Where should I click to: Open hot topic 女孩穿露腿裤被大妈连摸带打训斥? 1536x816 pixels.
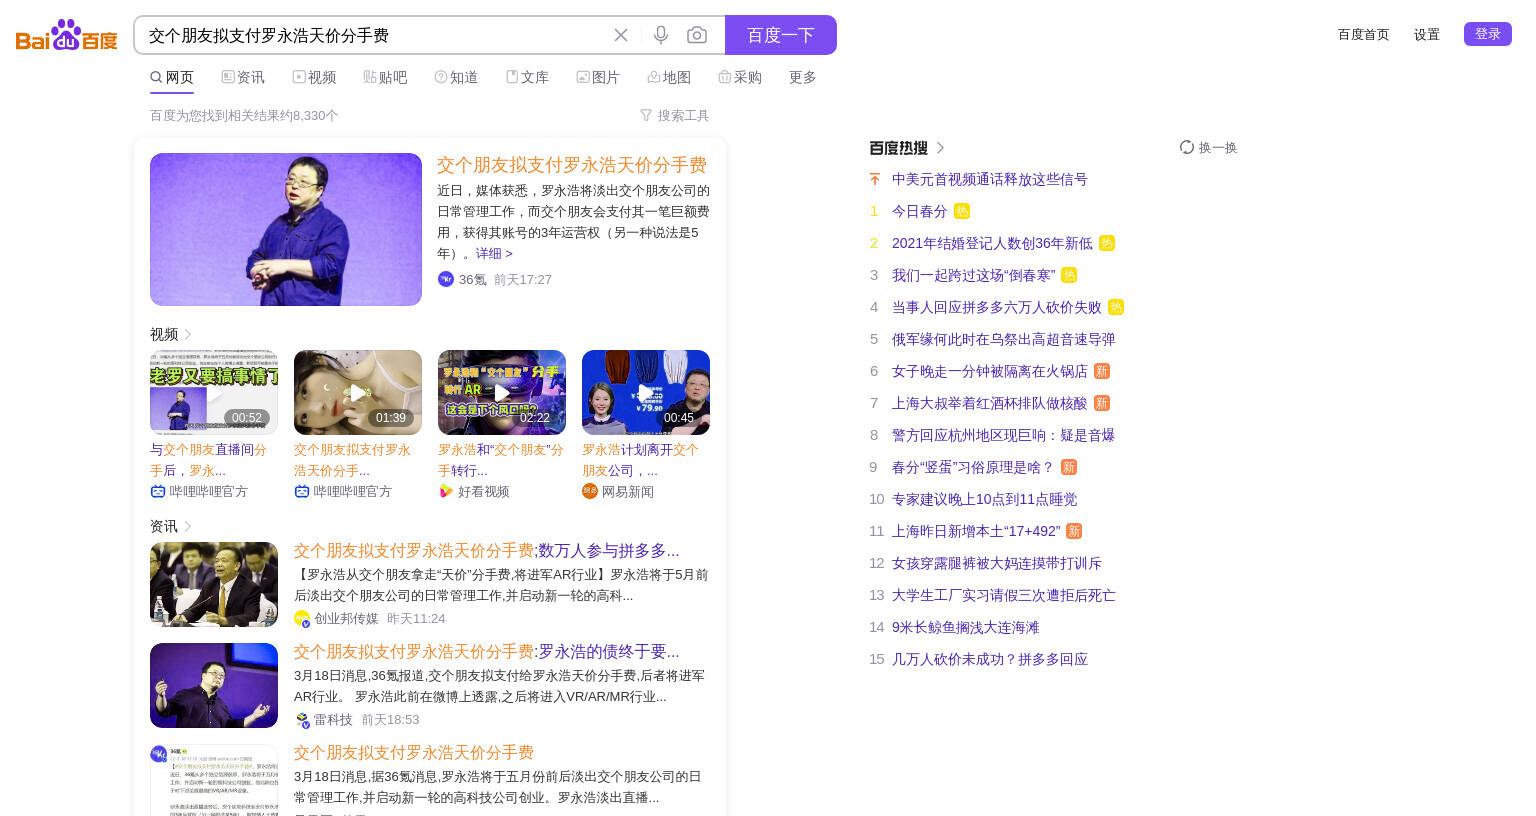click(x=997, y=563)
